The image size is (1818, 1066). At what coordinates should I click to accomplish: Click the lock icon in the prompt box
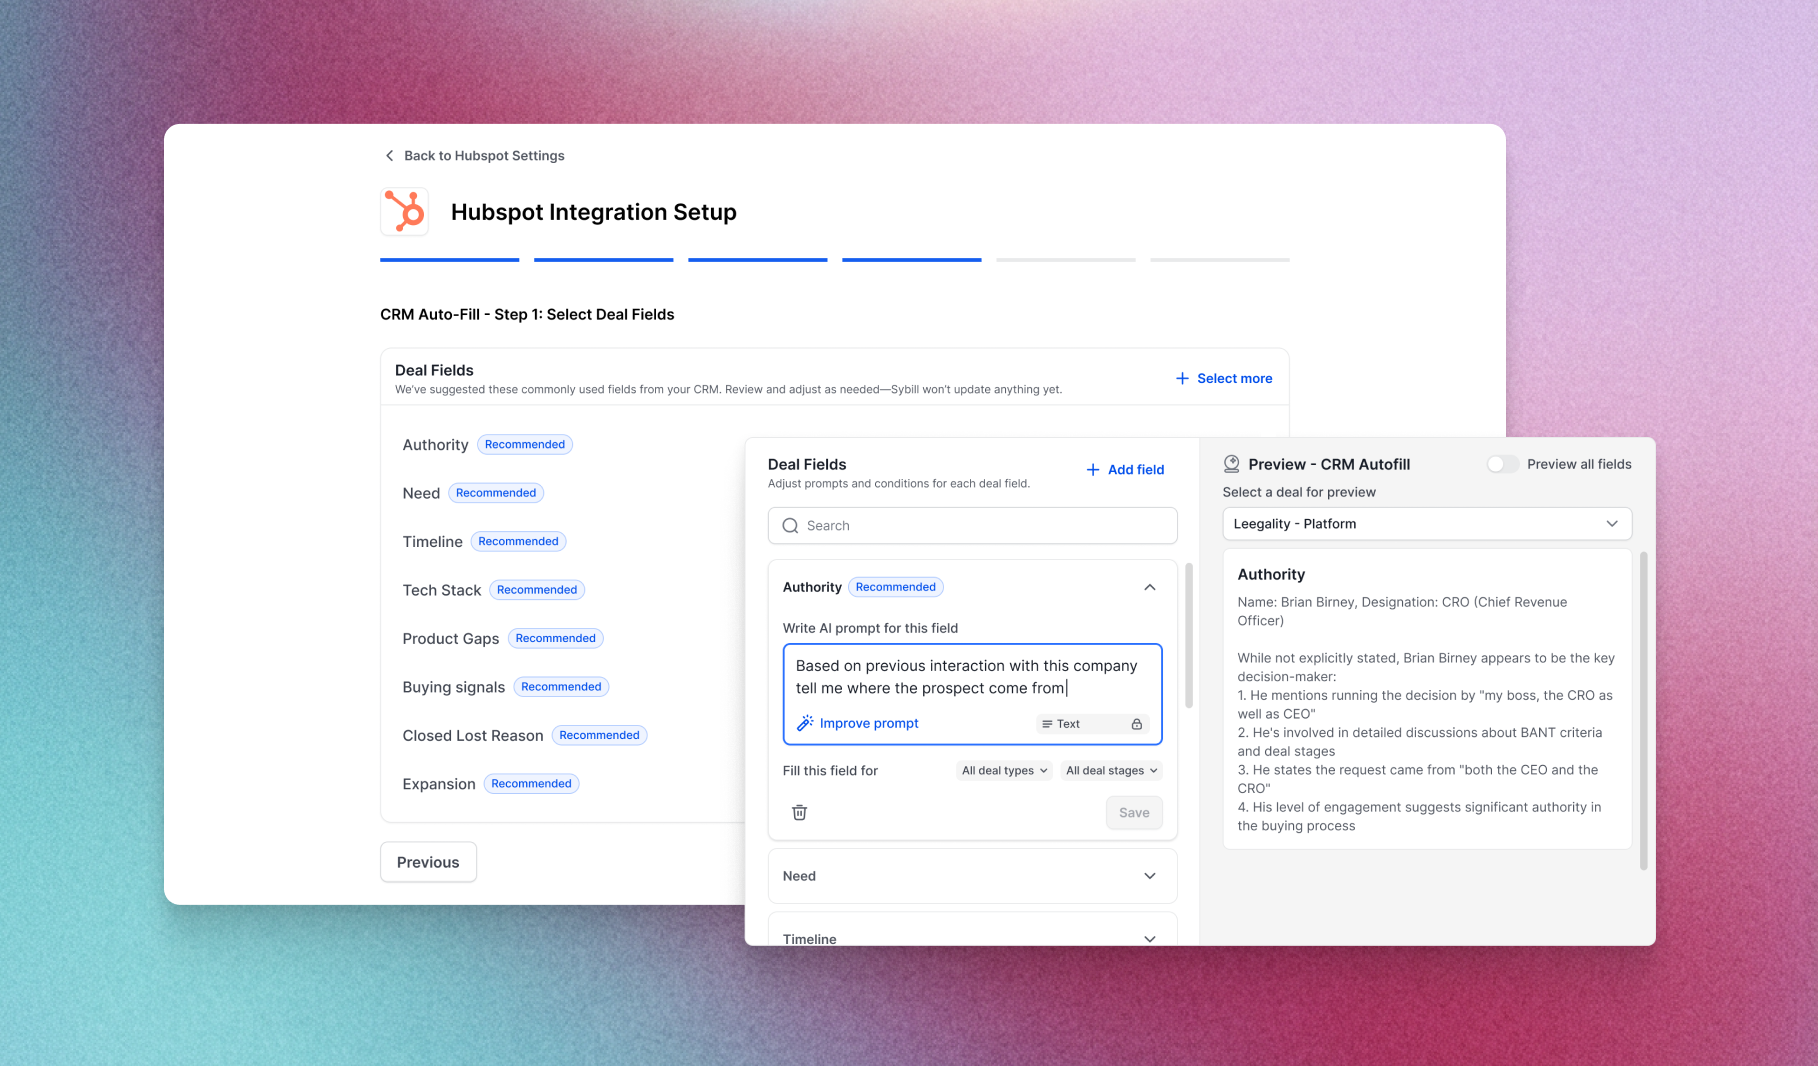point(1137,724)
